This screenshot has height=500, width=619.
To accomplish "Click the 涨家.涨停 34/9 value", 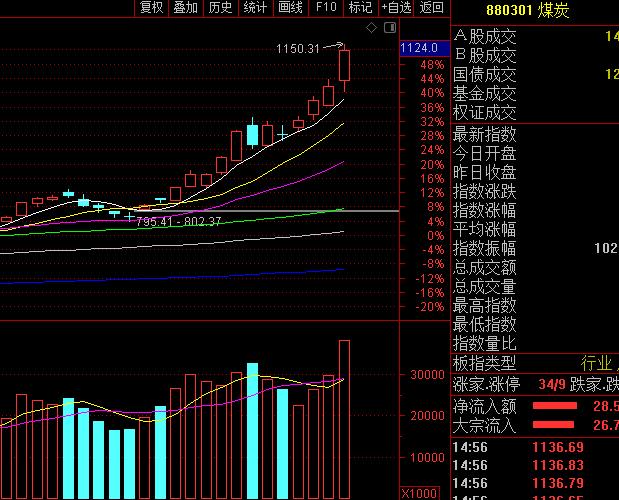I will click(551, 384).
